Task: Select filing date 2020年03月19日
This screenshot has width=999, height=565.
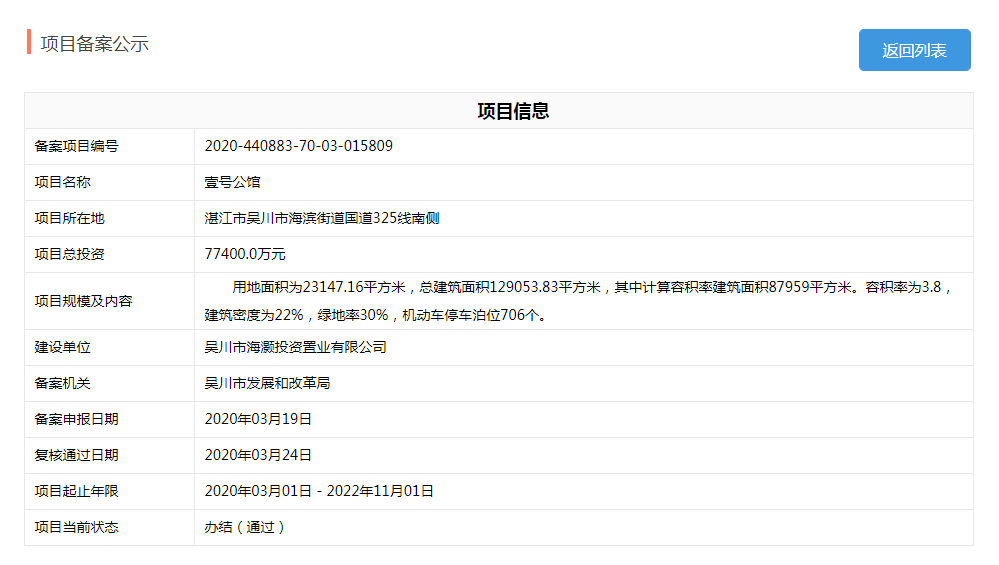Action: [258, 419]
